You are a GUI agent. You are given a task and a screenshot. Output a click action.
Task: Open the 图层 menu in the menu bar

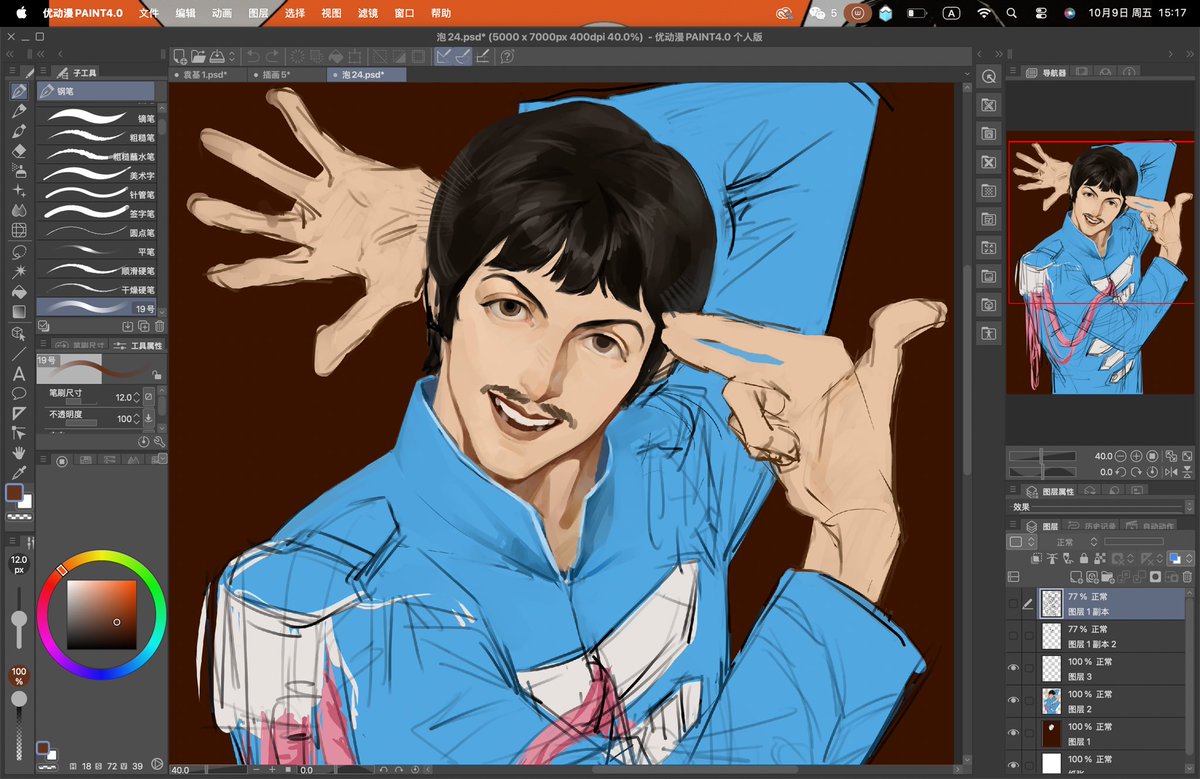[x=259, y=13]
